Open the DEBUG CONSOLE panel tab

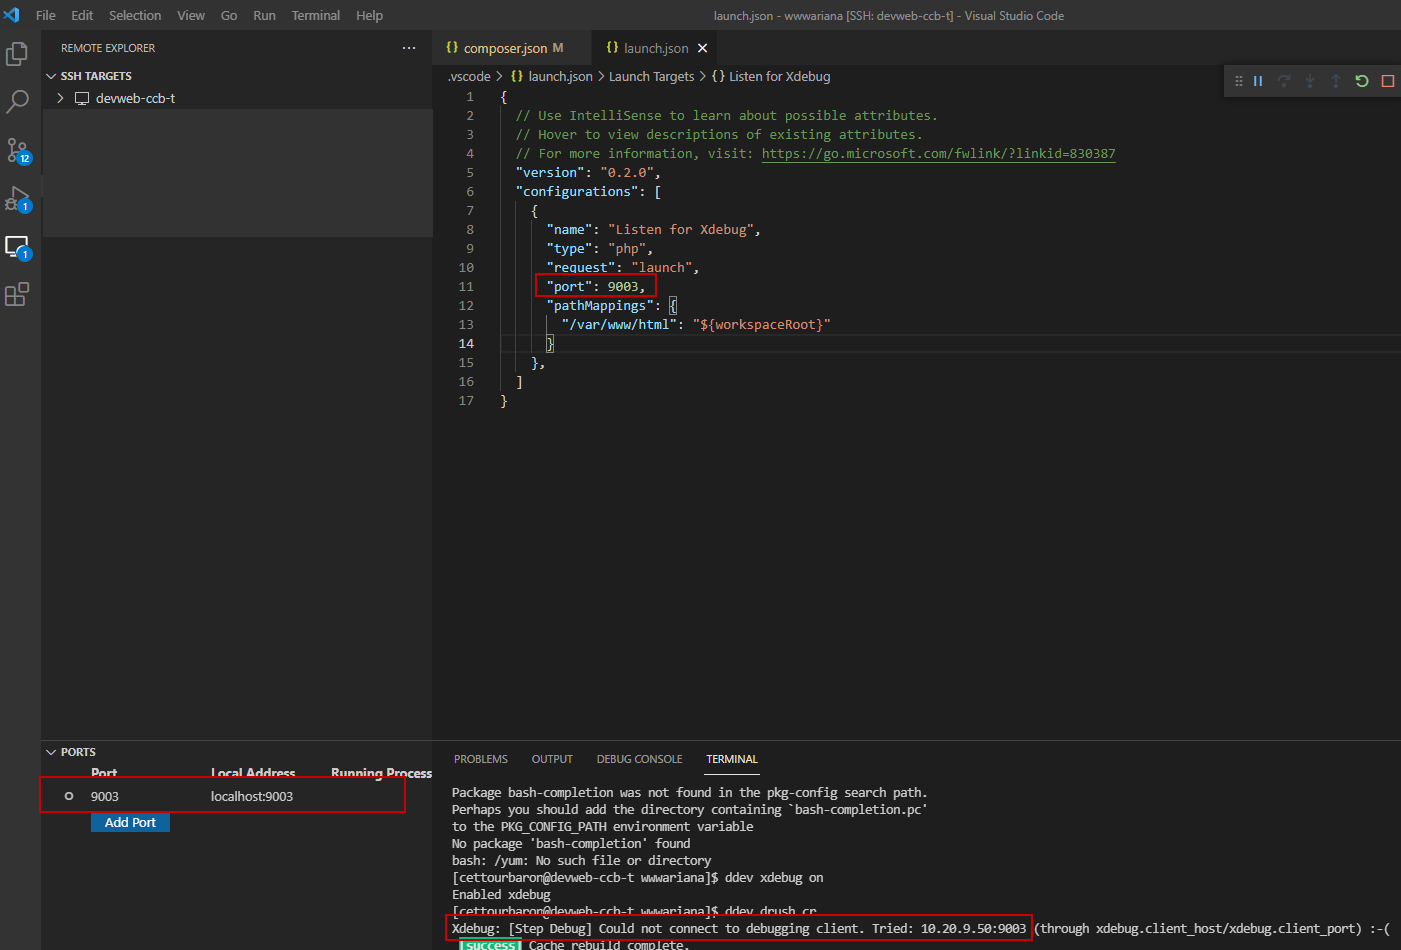click(639, 759)
